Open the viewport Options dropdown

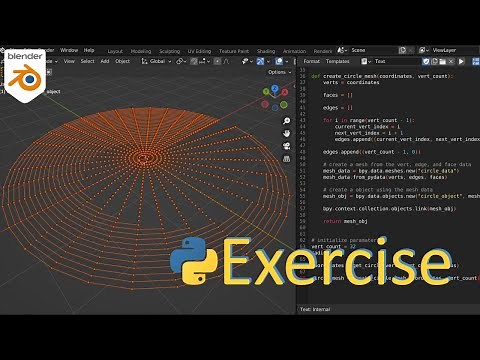pyautogui.click(x=279, y=72)
